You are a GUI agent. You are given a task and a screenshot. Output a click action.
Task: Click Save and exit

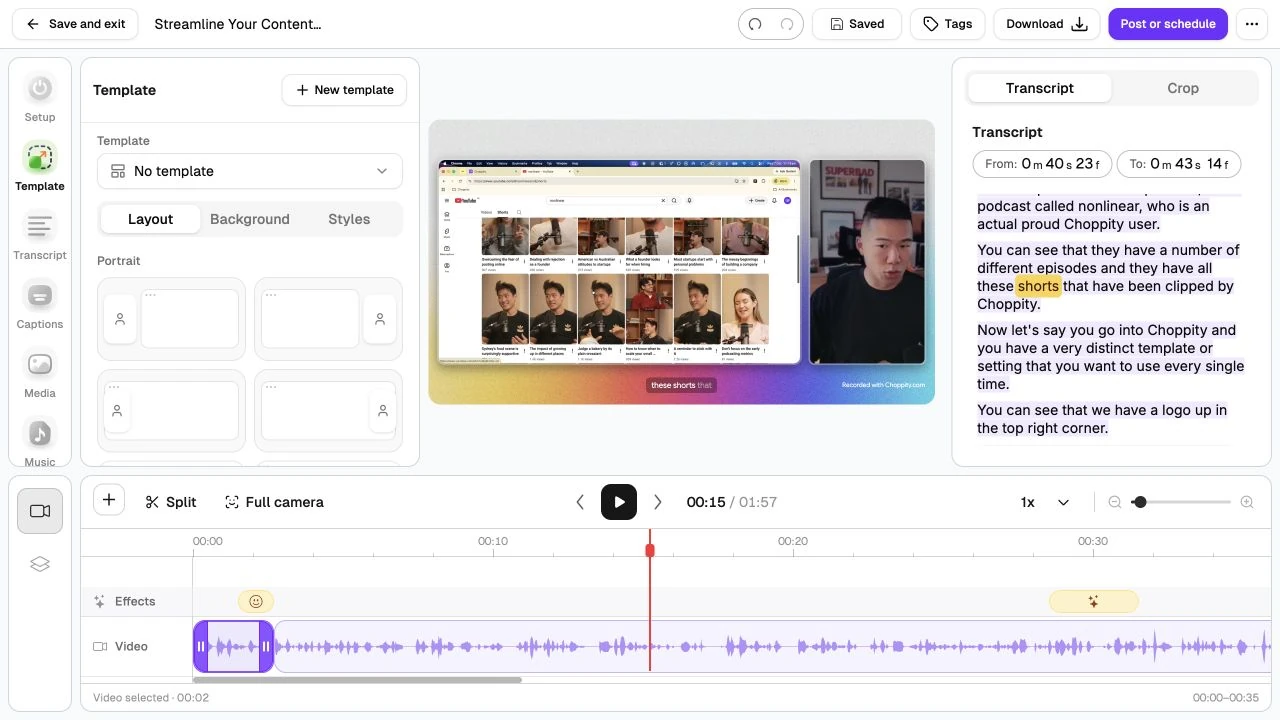[76, 24]
